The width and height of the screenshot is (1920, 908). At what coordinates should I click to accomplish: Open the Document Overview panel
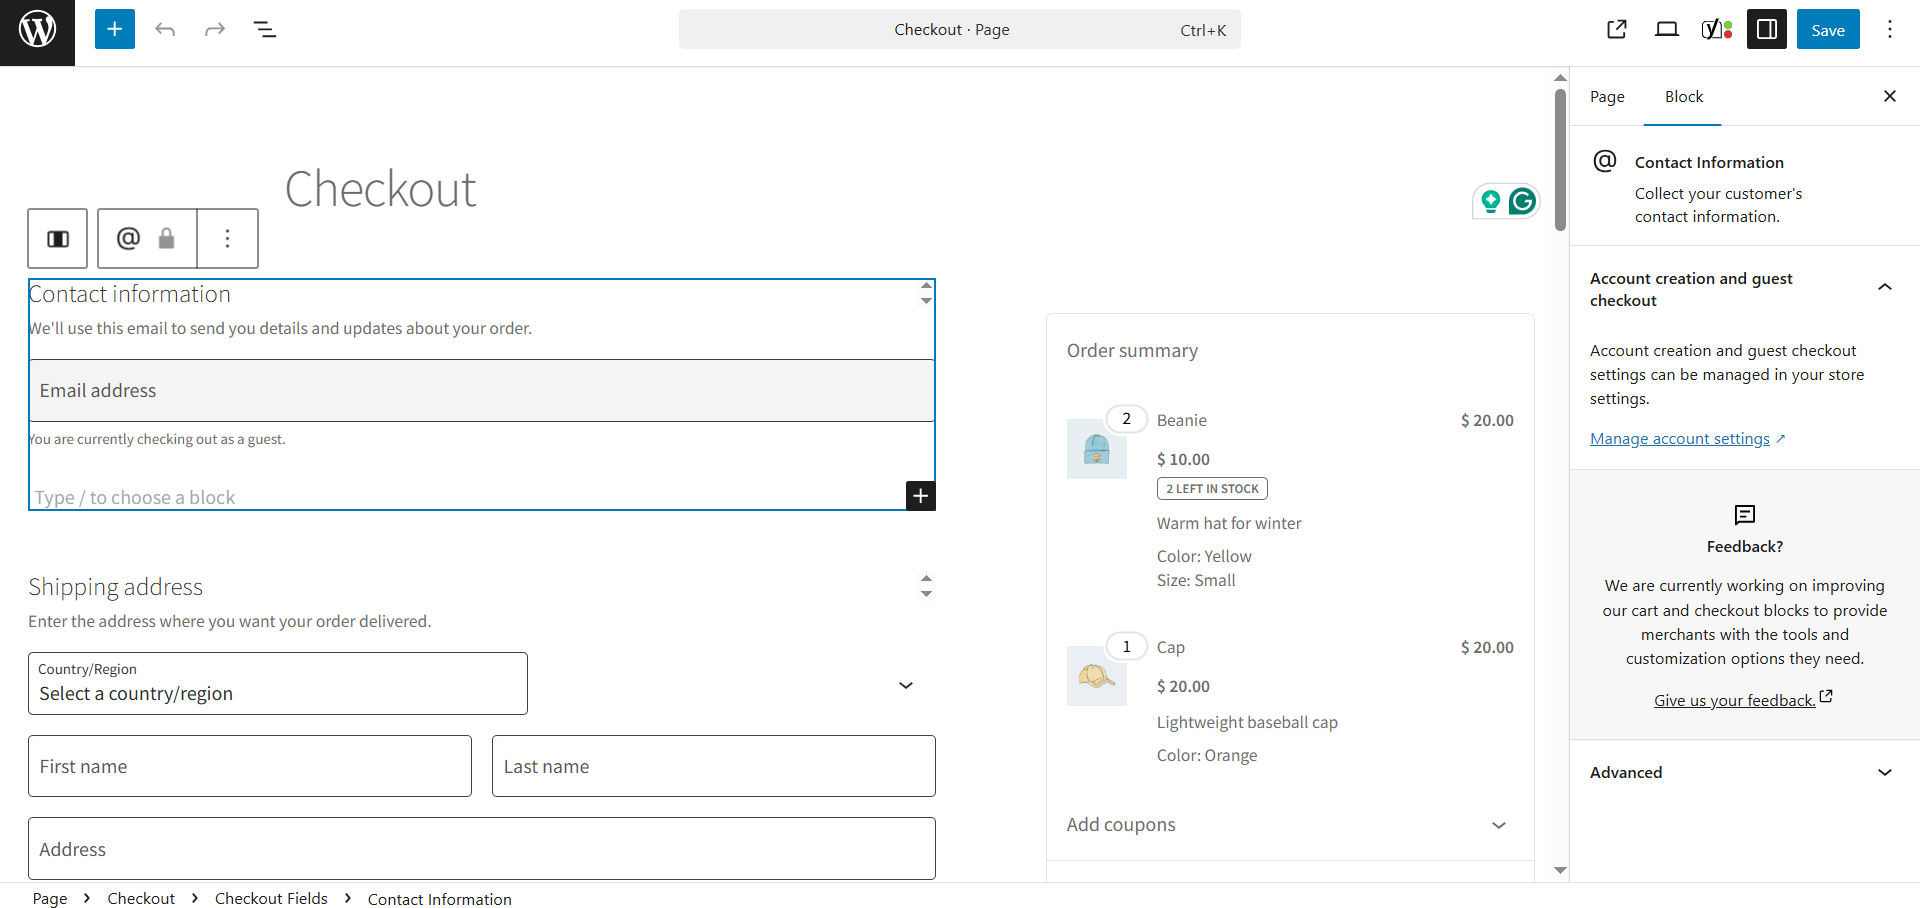[x=265, y=29]
